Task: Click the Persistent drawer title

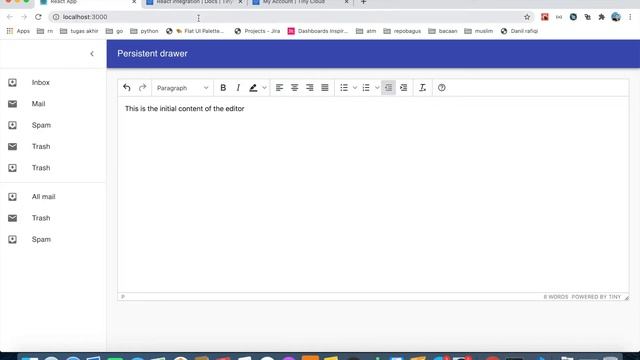Action: click(152, 53)
